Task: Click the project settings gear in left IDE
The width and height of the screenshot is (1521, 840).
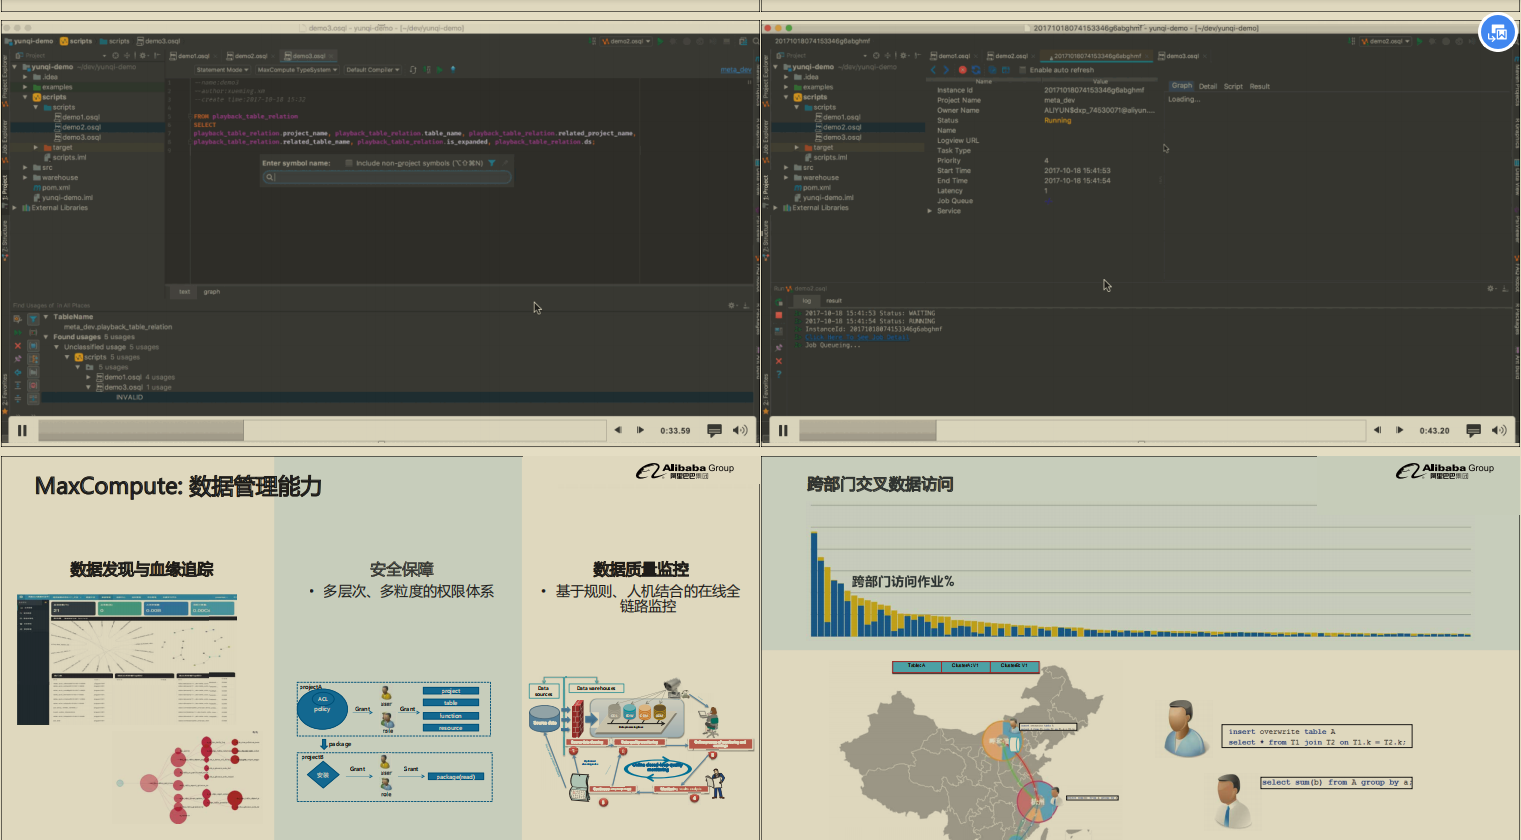Action: pos(143,56)
